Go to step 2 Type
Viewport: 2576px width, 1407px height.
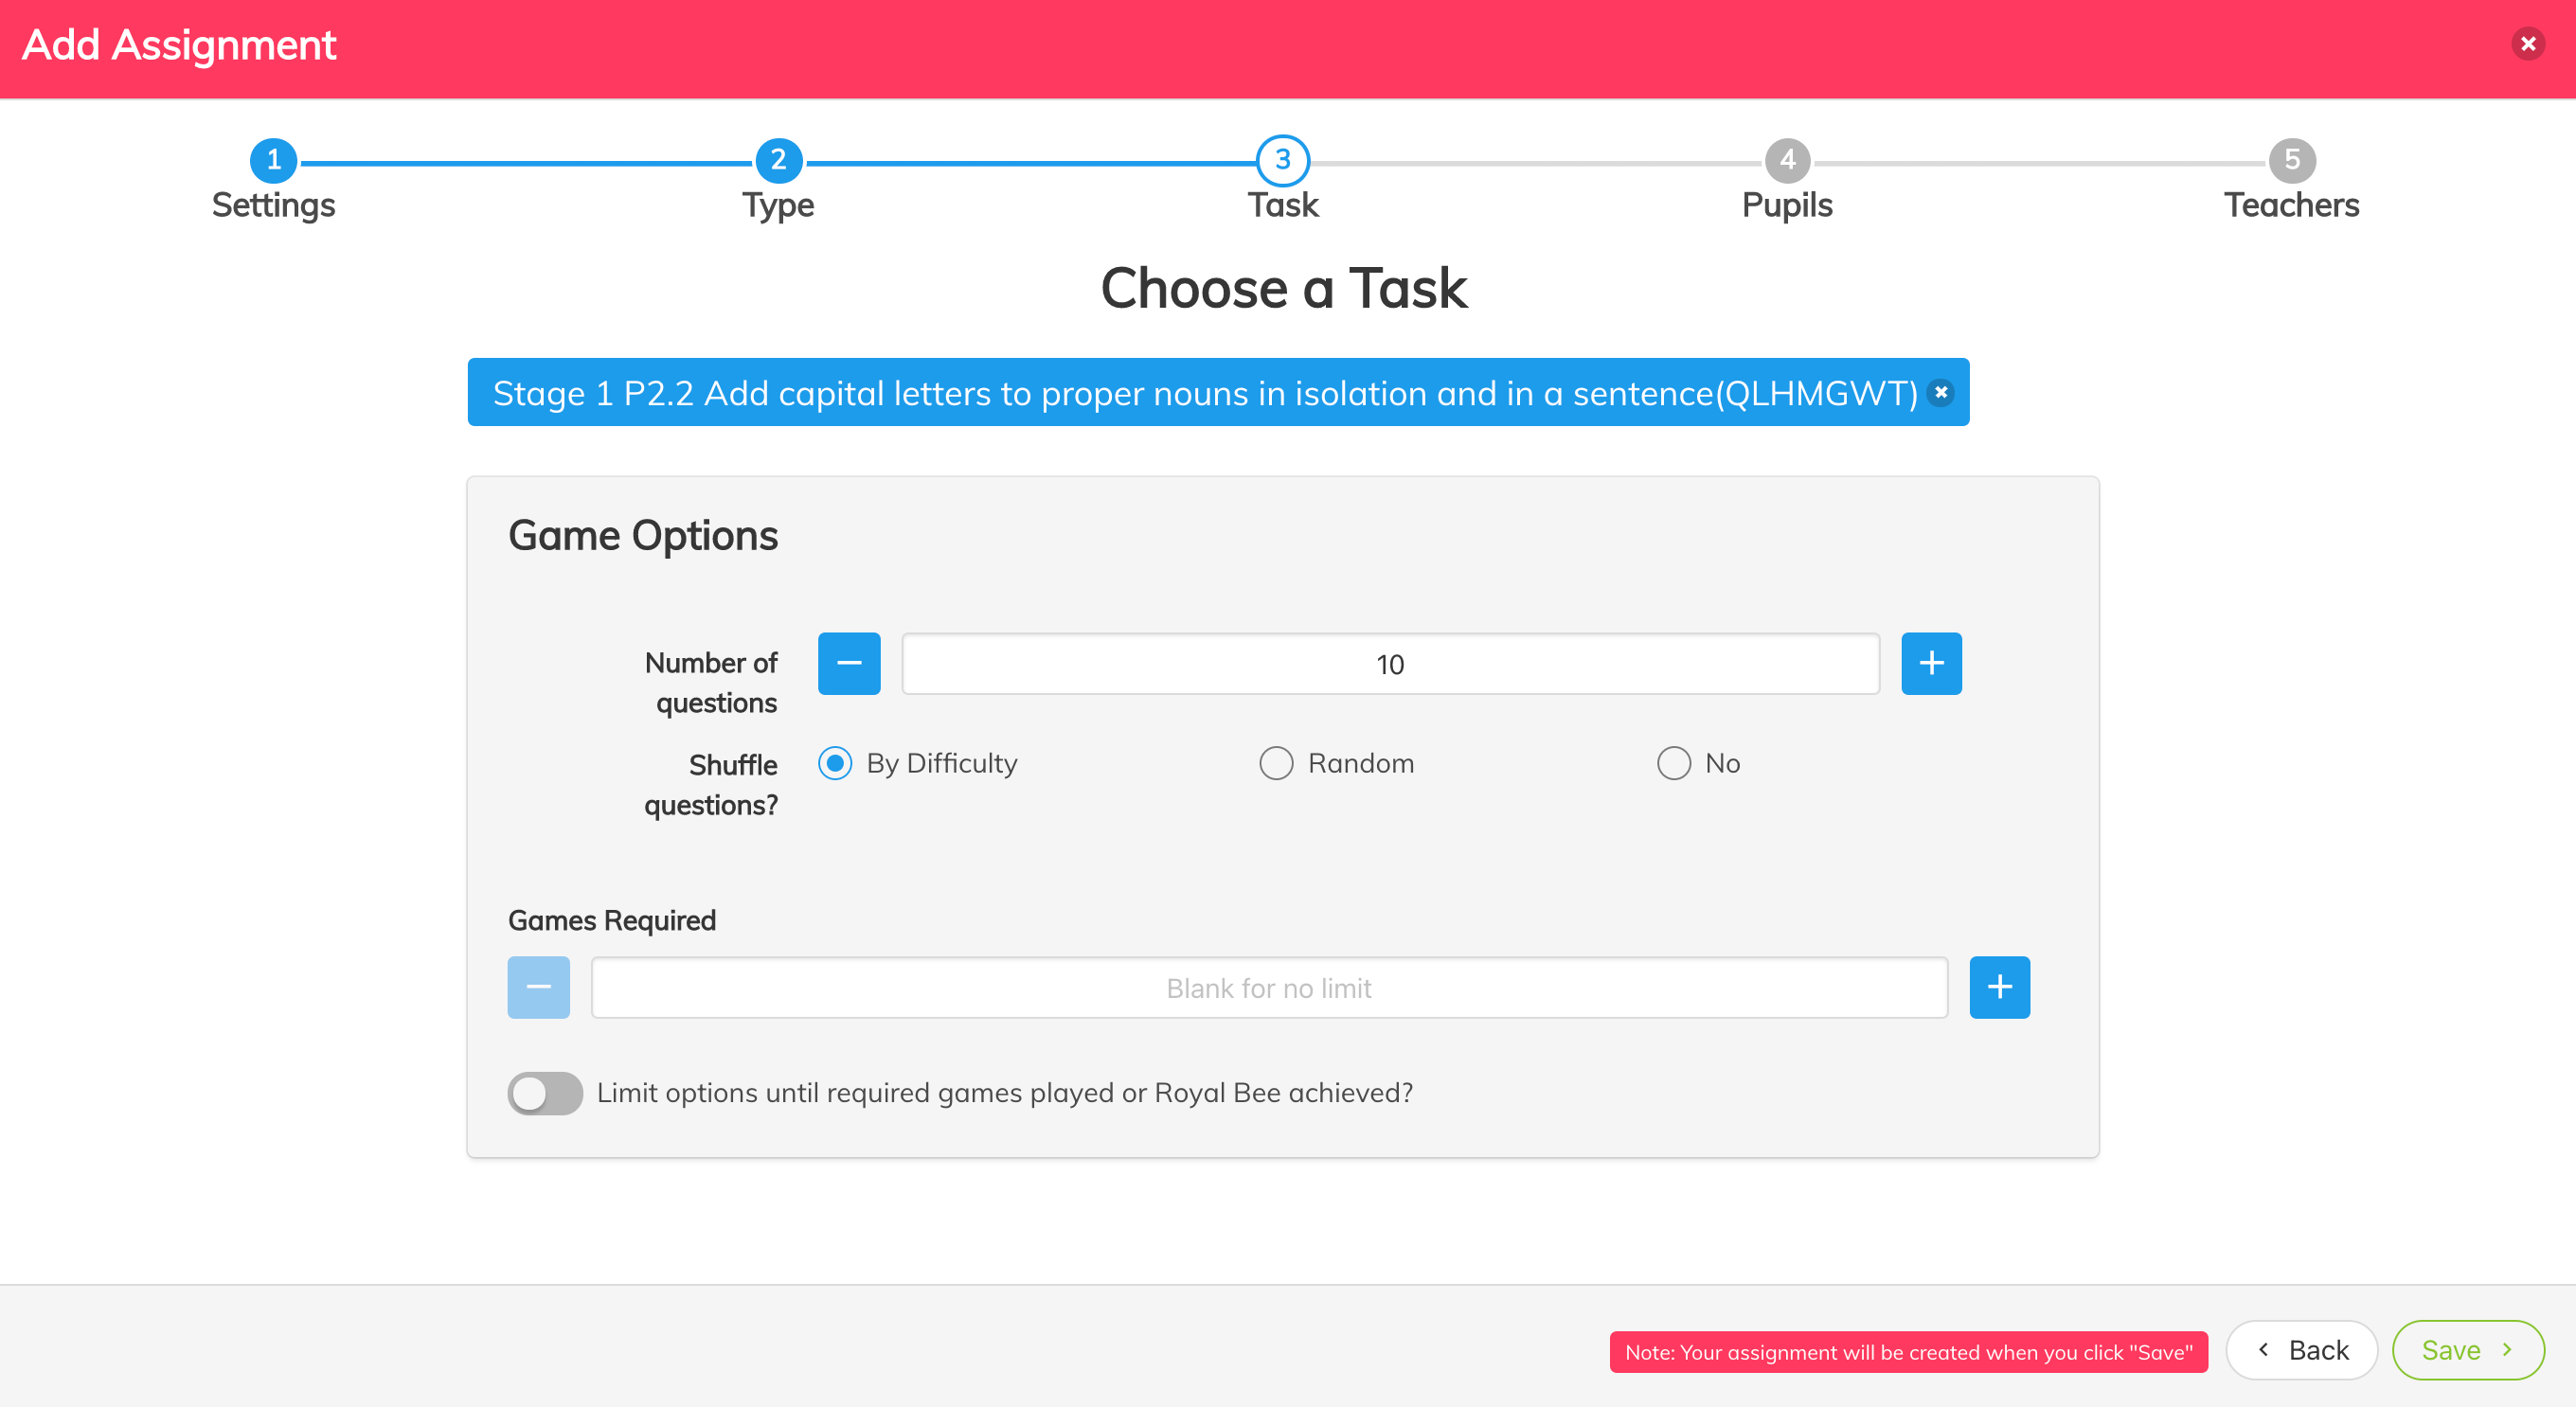click(778, 160)
